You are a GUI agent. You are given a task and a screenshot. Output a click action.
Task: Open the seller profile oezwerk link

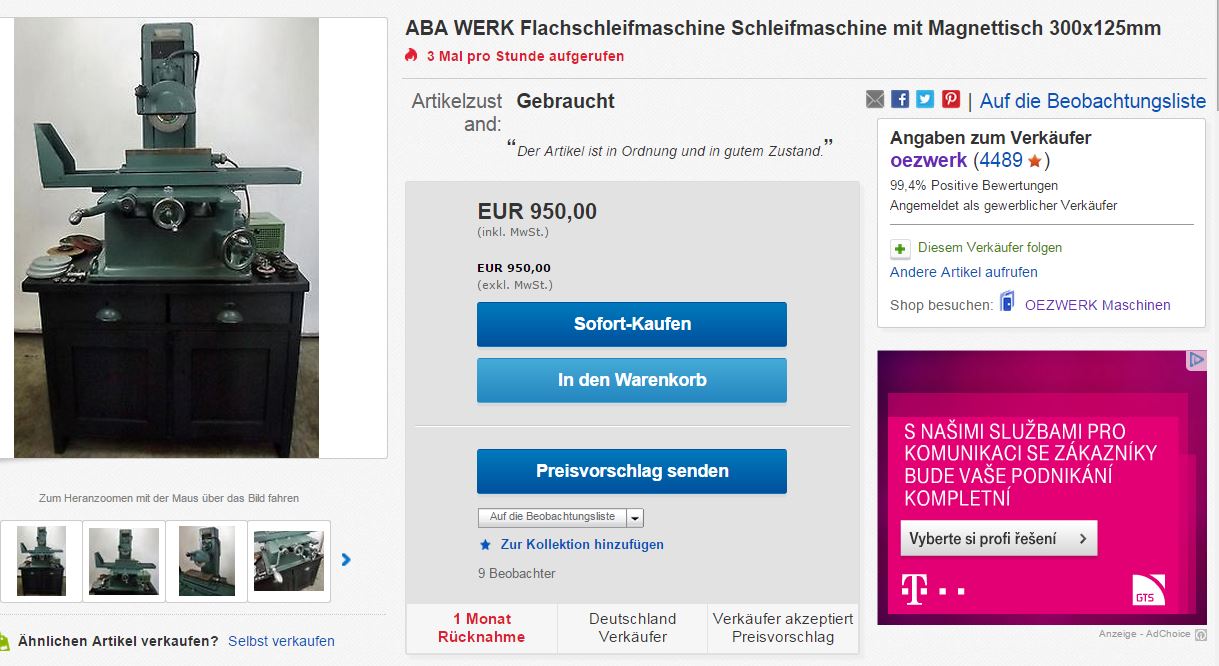coord(928,160)
